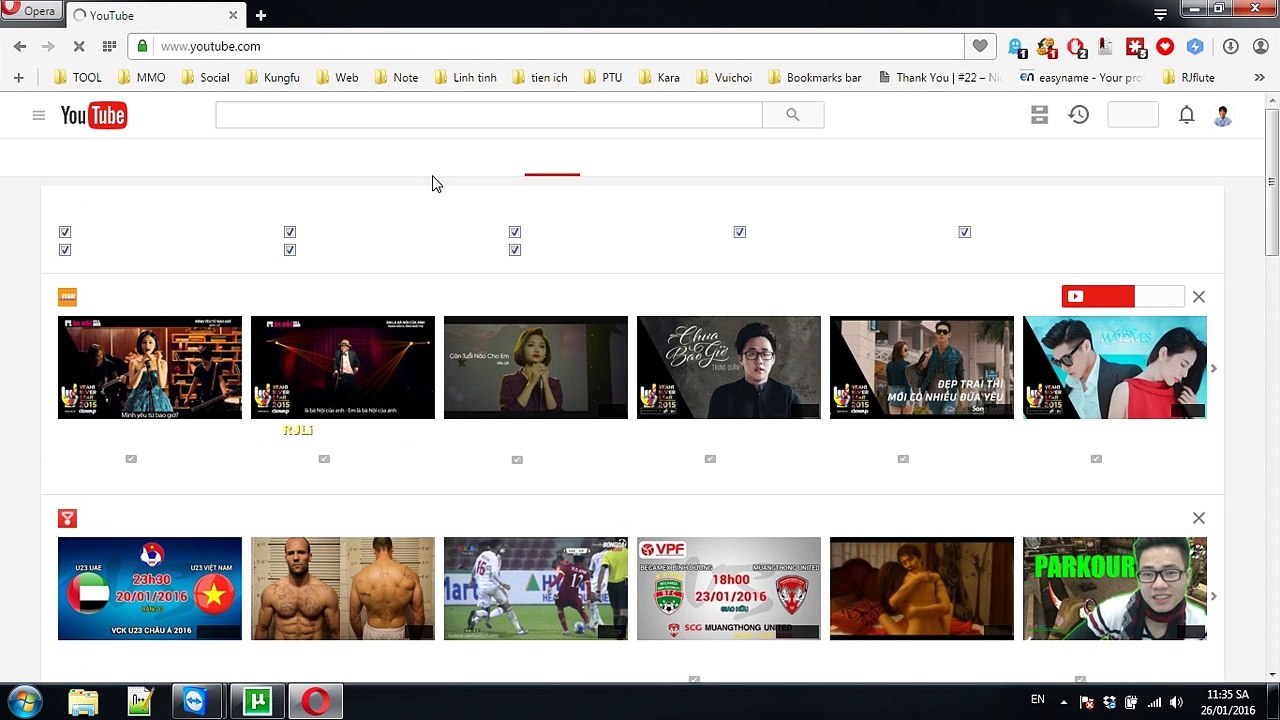Switch the EN input language indicator

pos(1037,700)
